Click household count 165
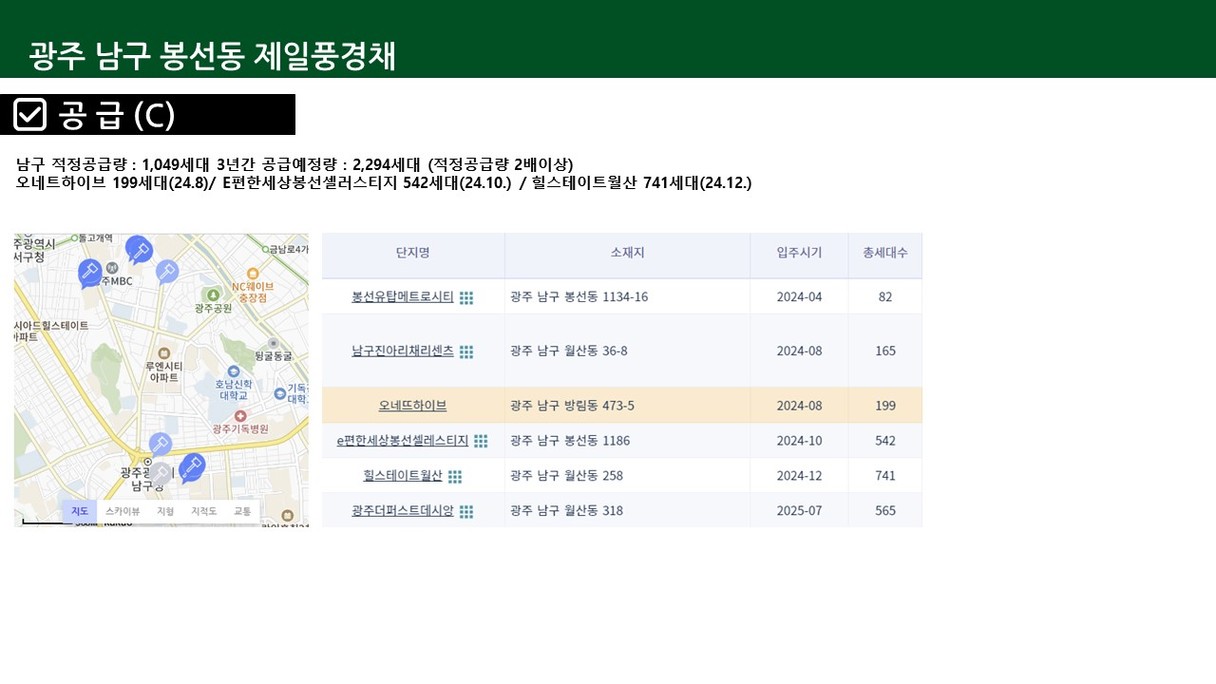The image size is (1216, 684). click(885, 351)
